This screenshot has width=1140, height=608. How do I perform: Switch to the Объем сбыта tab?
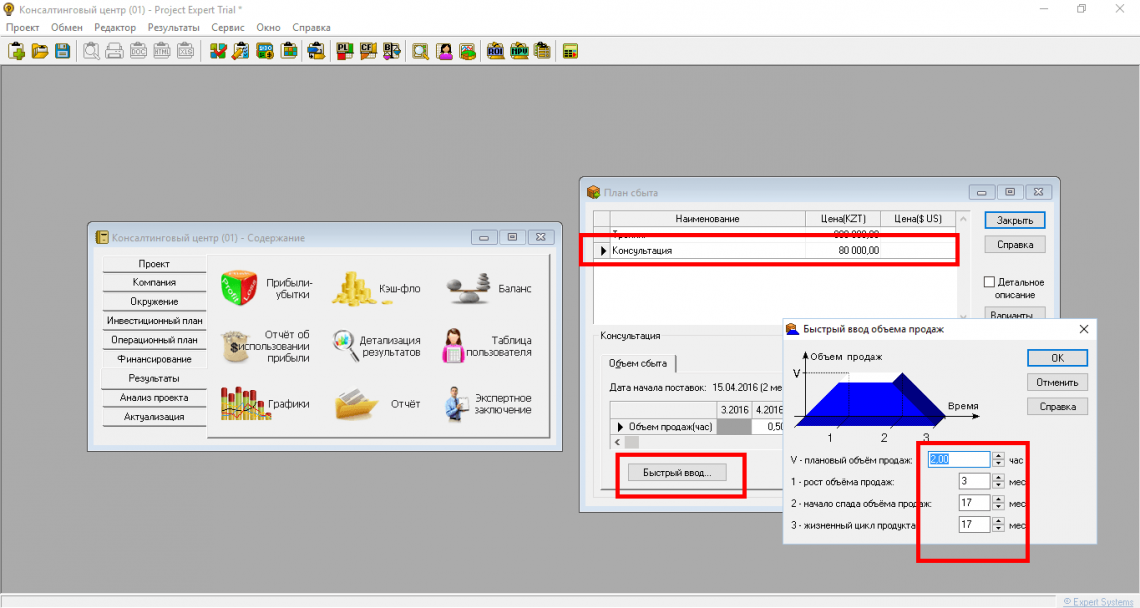[638, 363]
